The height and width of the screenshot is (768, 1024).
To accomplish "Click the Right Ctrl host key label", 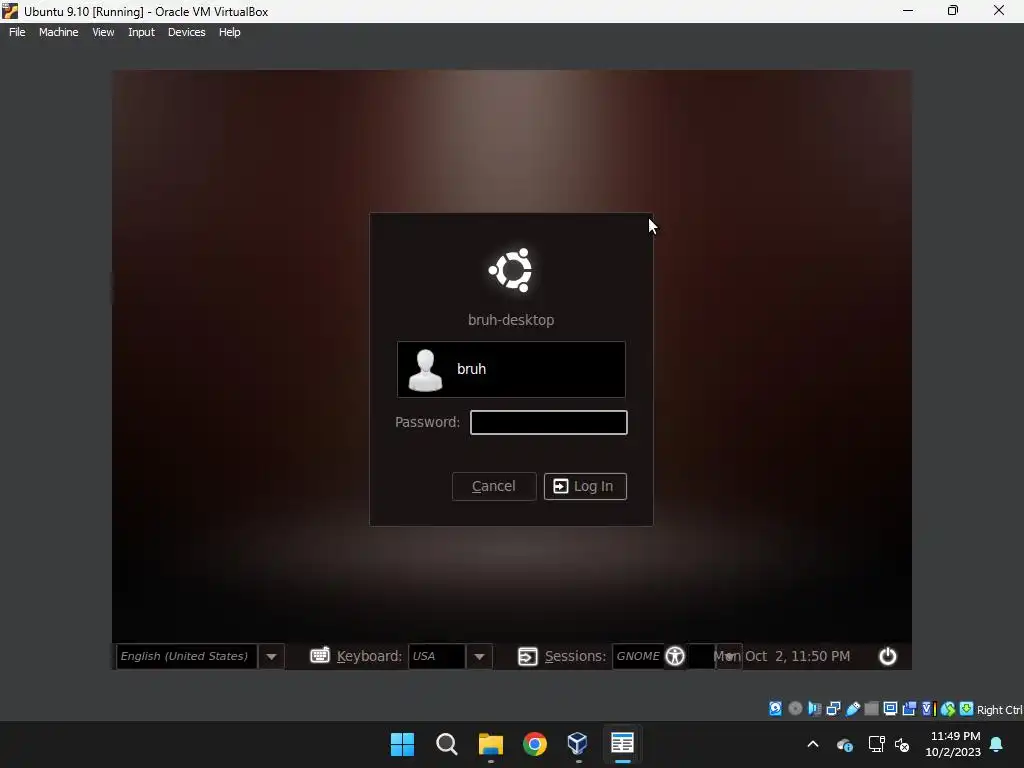I will pyautogui.click(x=1000, y=710).
